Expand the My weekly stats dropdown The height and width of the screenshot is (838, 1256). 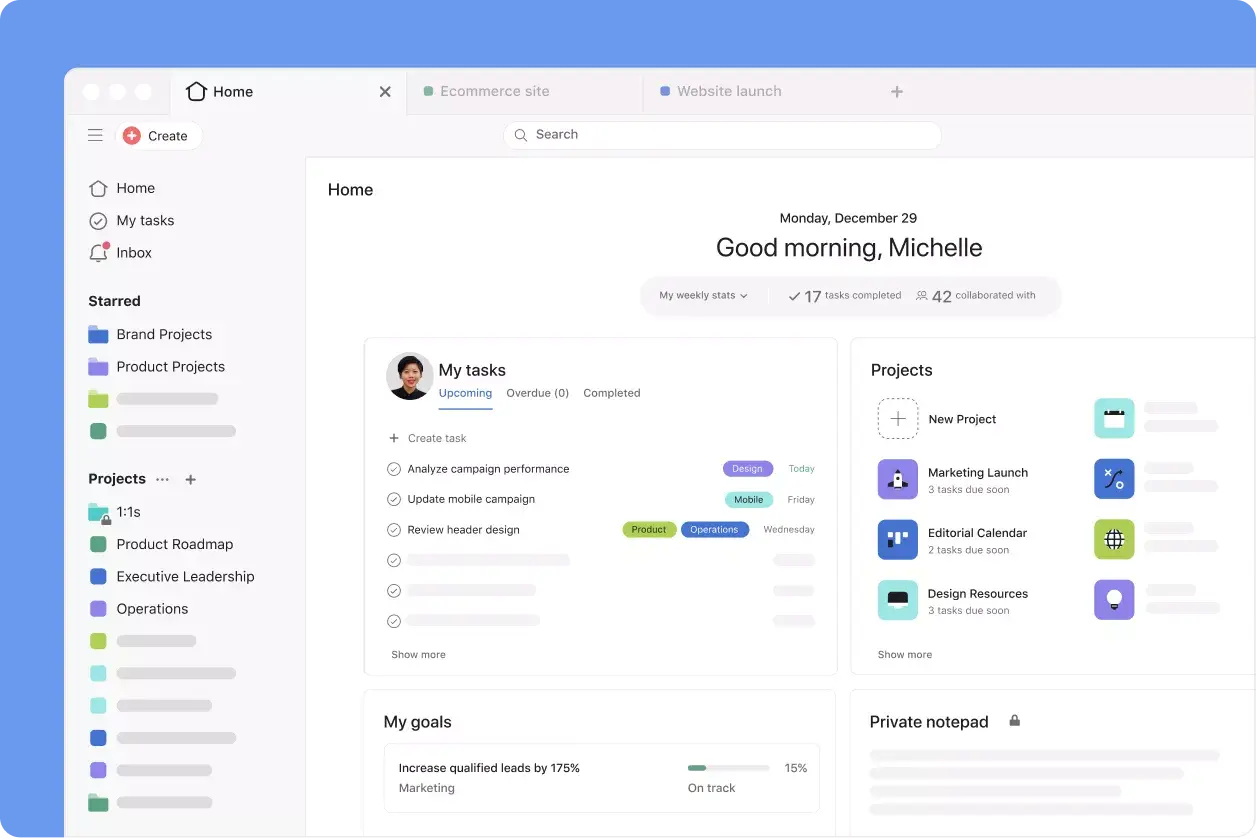click(x=703, y=296)
